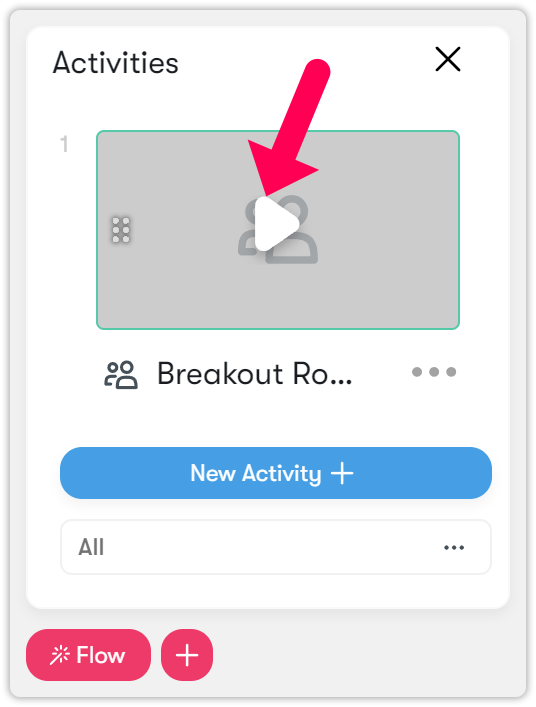Image resolution: width=536 pixels, height=707 pixels.
Task: Close the Activities panel with the X
Action: (448, 59)
